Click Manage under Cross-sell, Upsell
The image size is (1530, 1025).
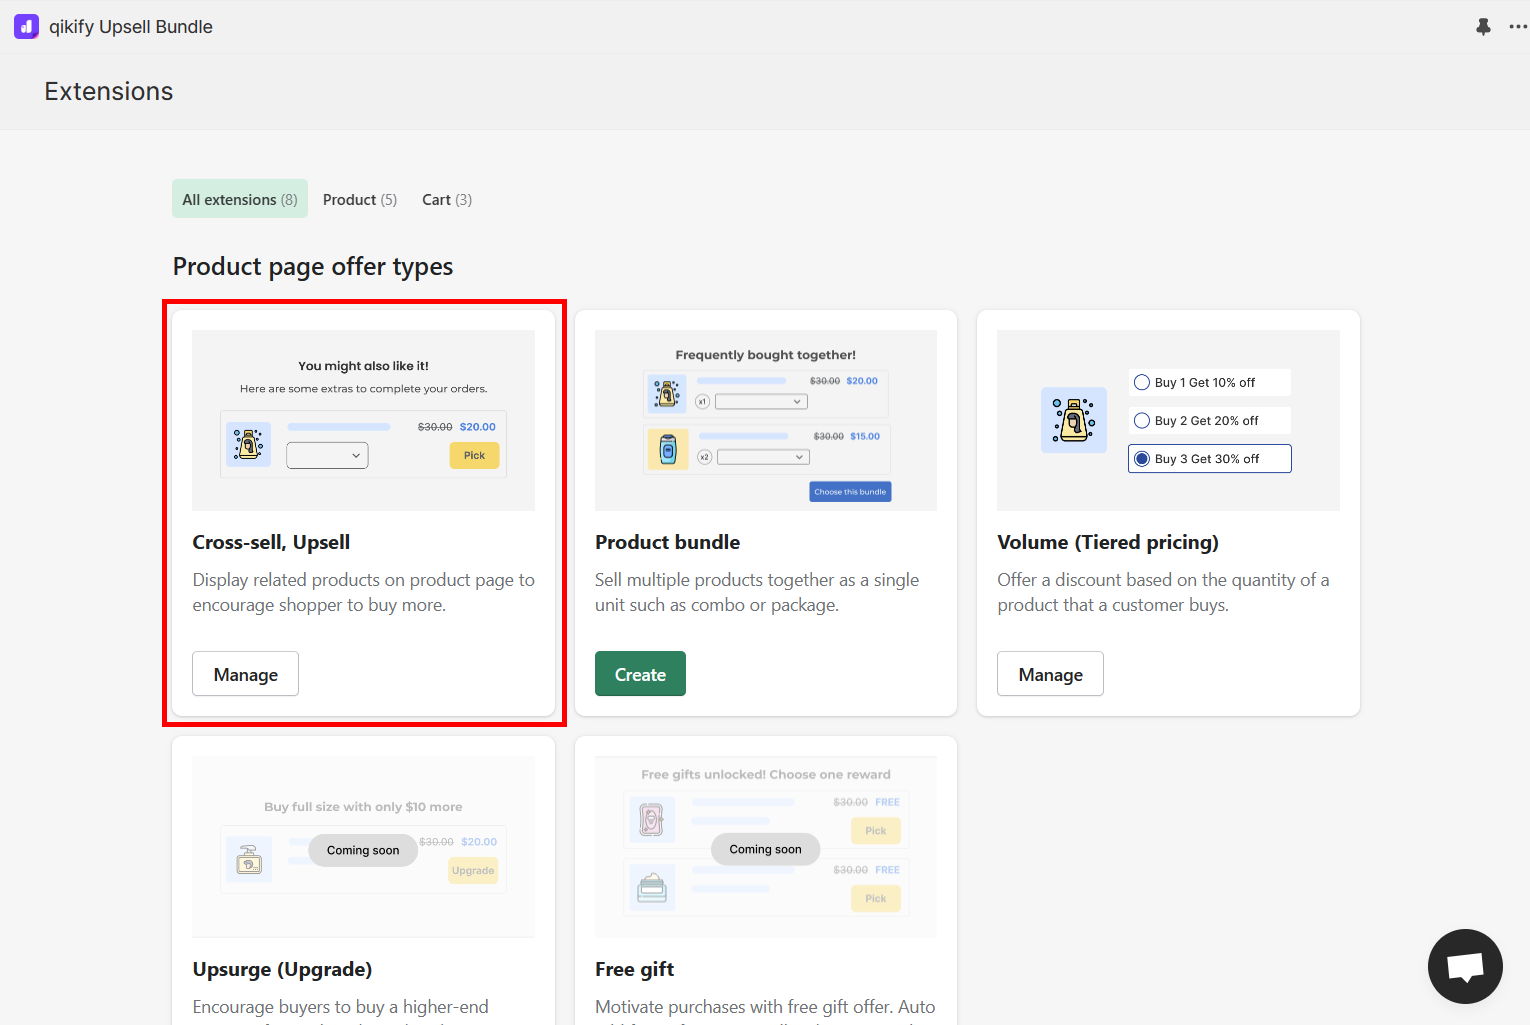pos(245,674)
